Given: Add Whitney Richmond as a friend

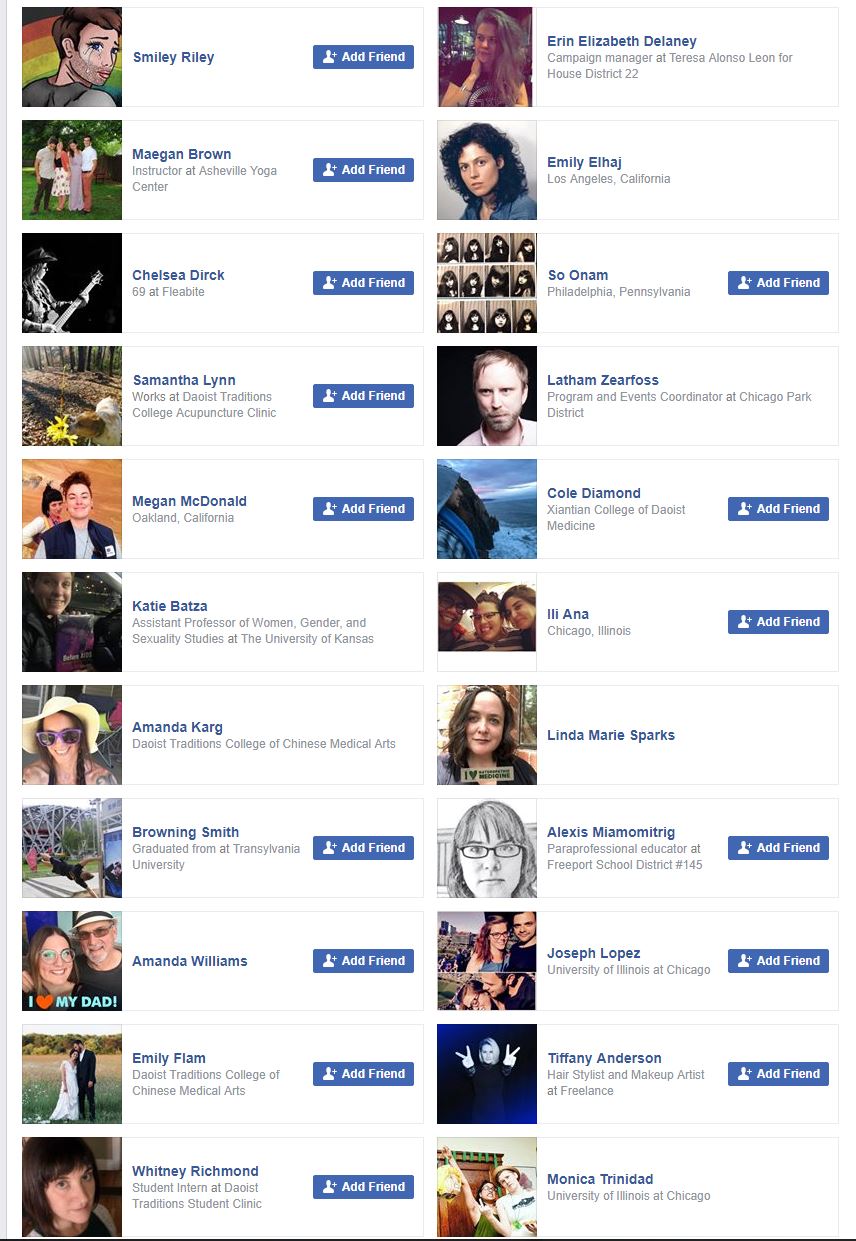Looking at the screenshot, I should click(363, 1187).
